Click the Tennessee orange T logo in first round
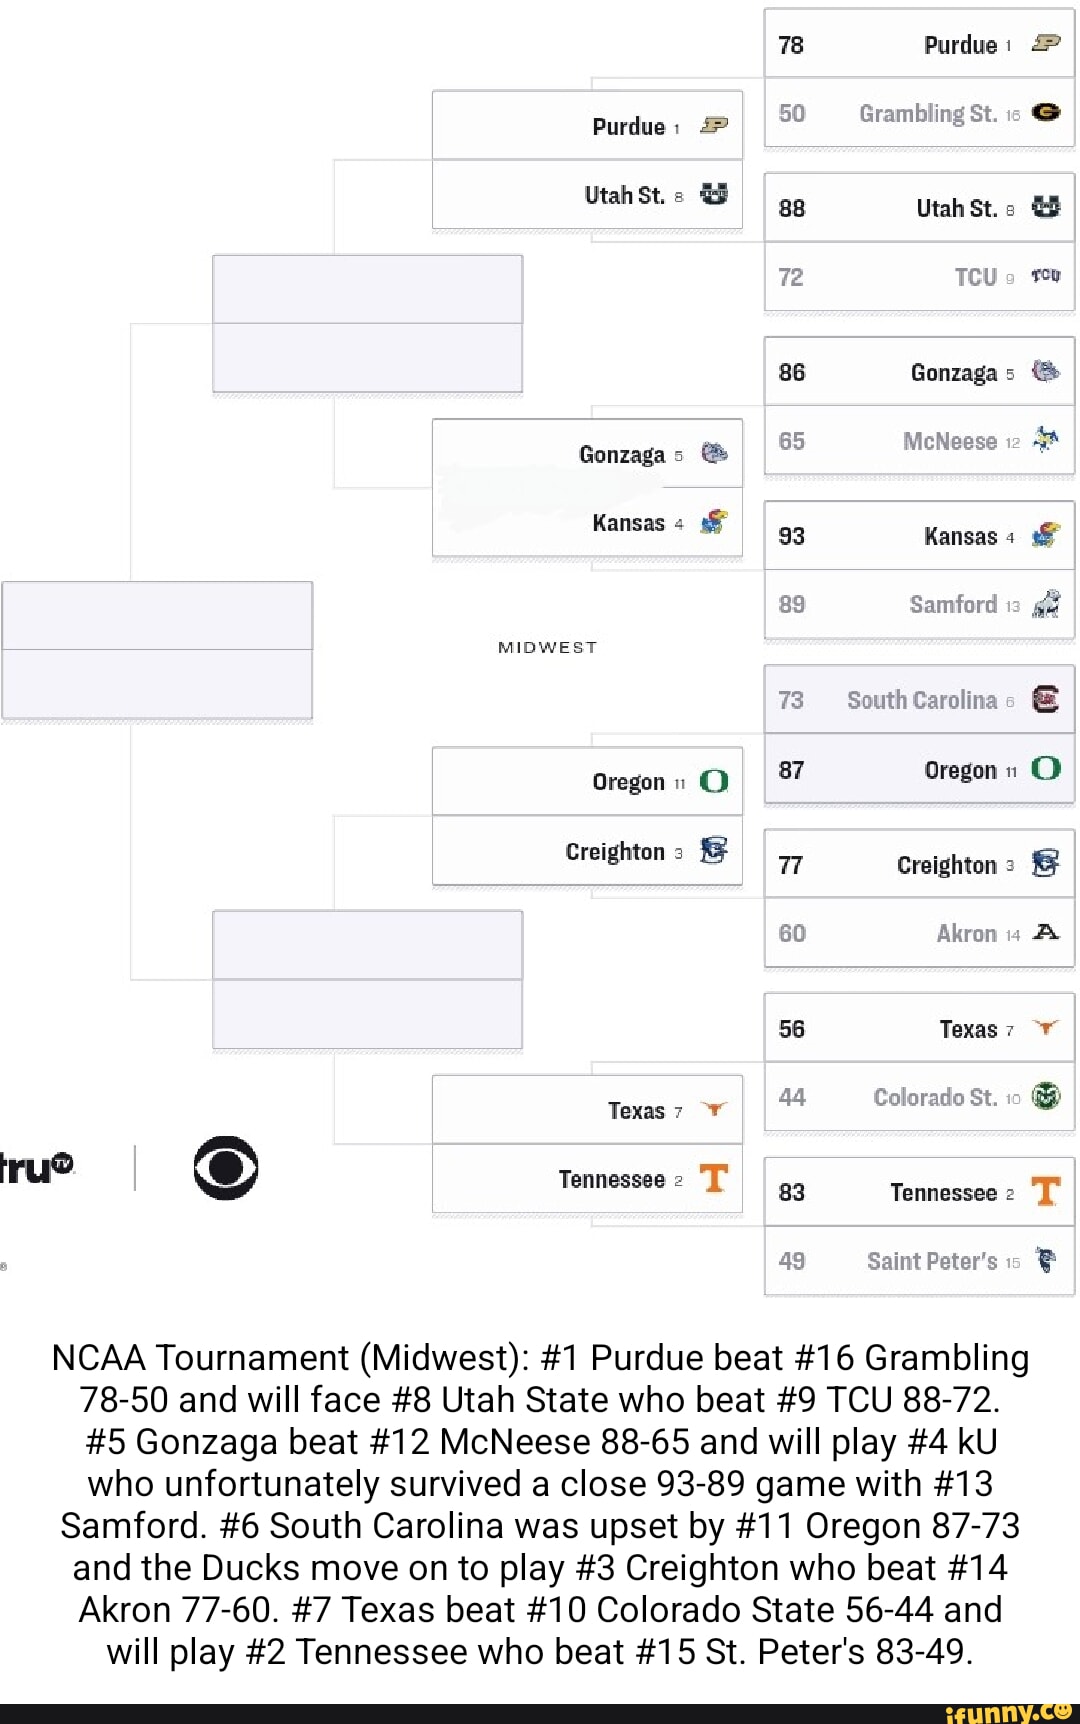This screenshot has width=1080, height=1724. [1045, 1191]
